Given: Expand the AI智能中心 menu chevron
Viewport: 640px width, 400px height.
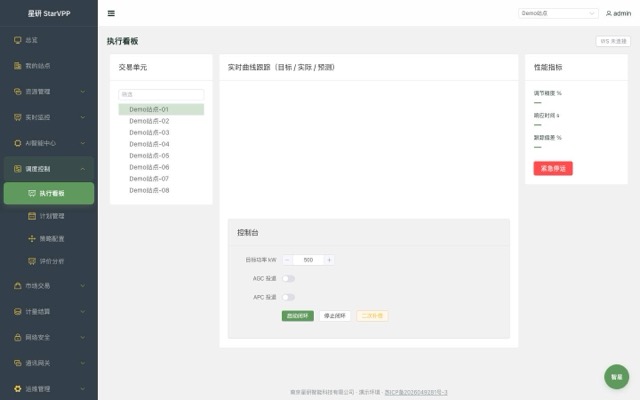Looking at the screenshot, I should pyautogui.click(x=83, y=143).
